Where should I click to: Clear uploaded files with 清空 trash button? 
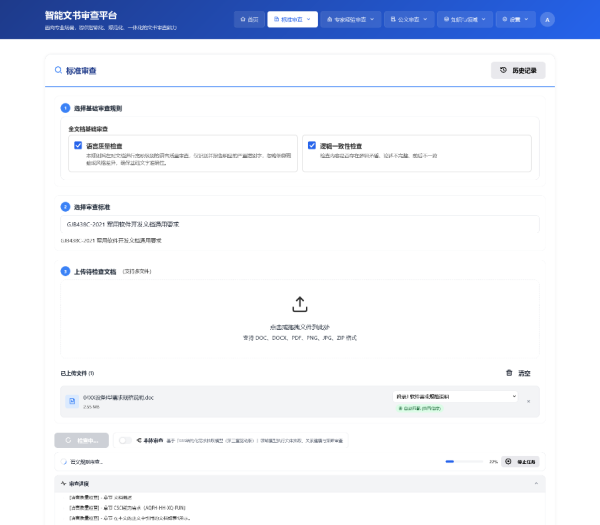(x=518, y=373)
